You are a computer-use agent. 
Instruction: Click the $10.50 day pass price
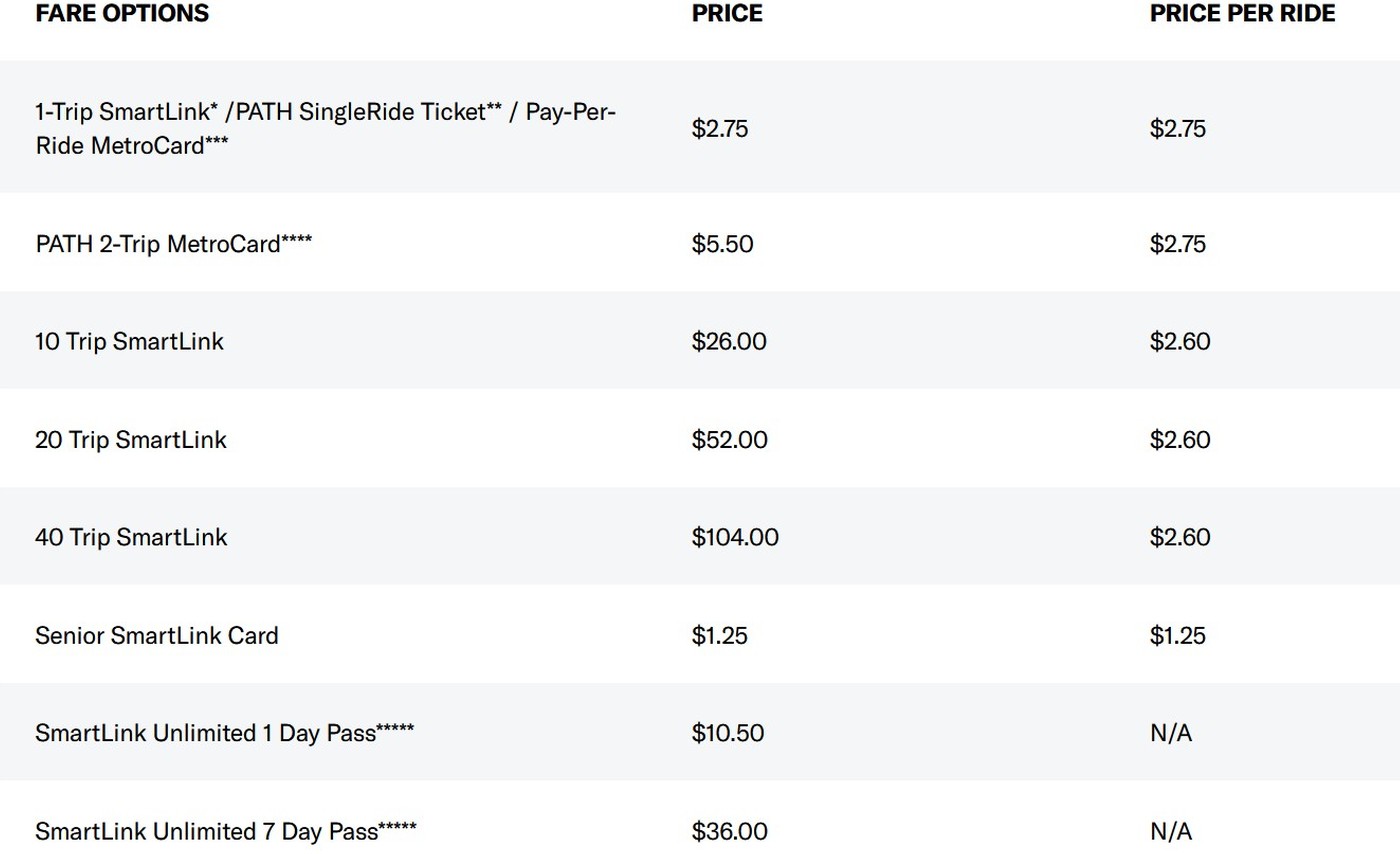(728, 733)
